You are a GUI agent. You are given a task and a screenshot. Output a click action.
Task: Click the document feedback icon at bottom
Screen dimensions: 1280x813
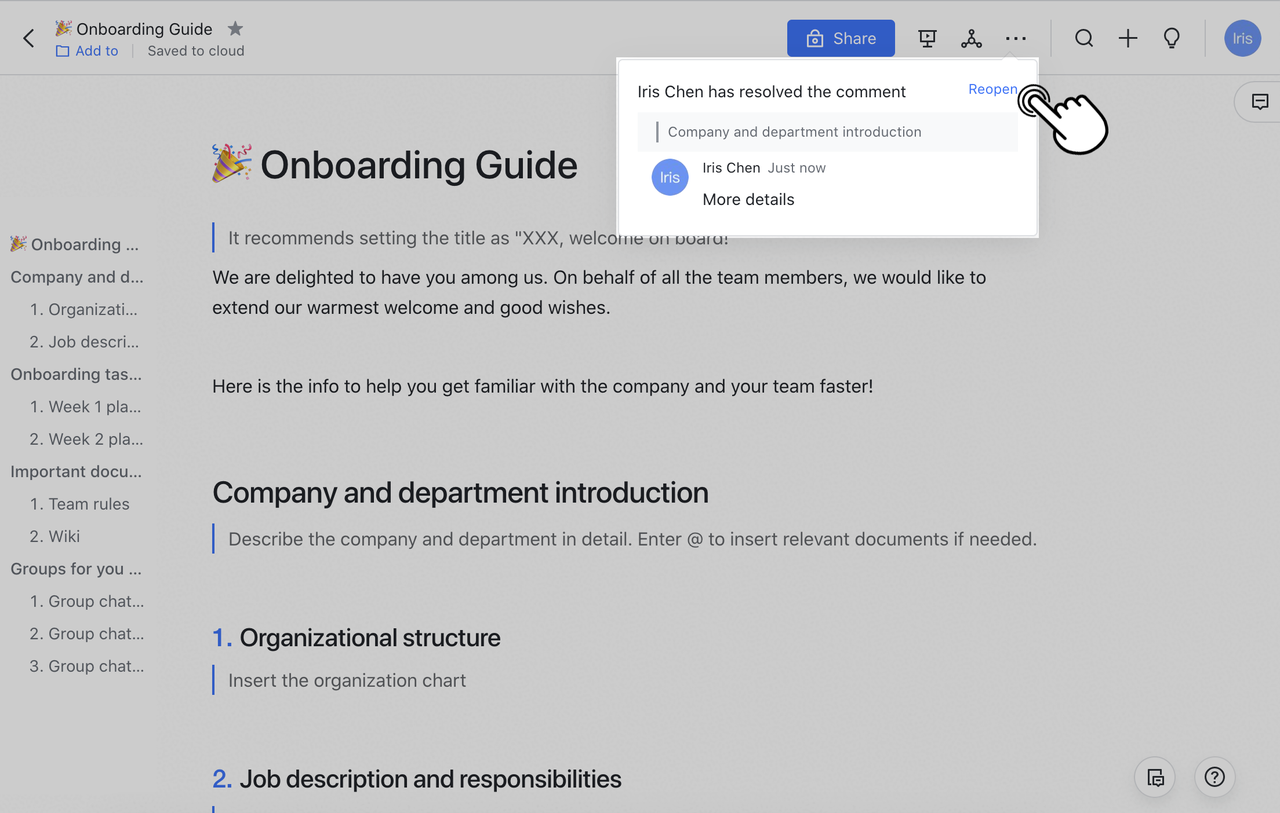click(1155, 777)
